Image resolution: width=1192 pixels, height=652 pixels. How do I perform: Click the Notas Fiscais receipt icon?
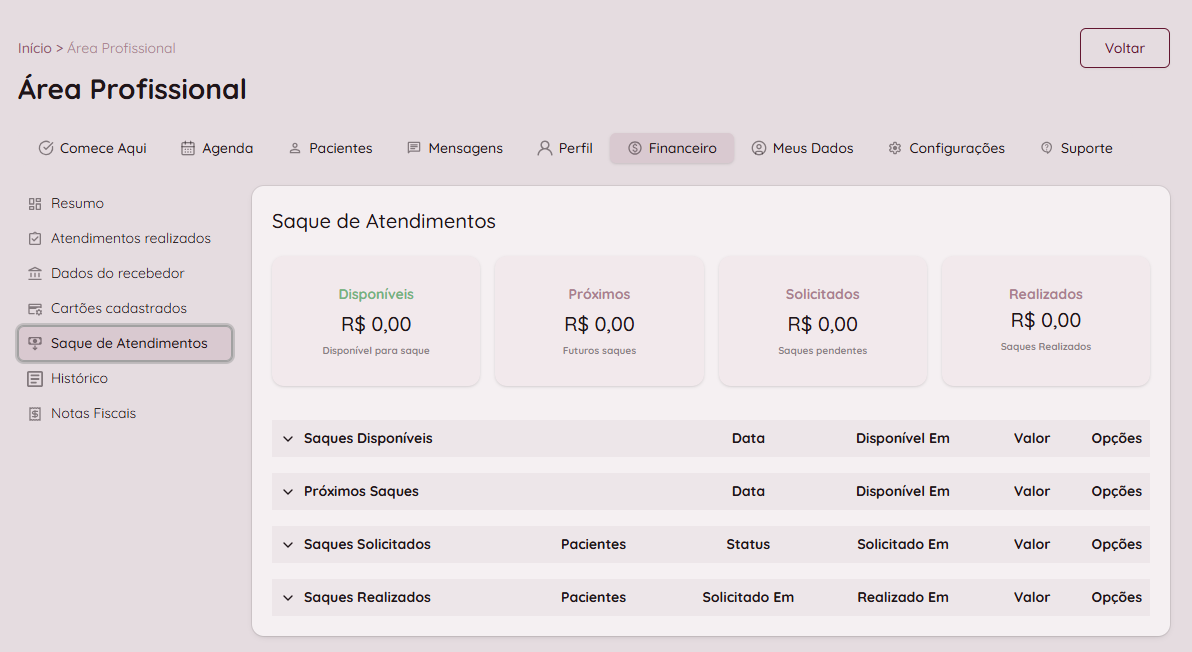tap(35, 413)
